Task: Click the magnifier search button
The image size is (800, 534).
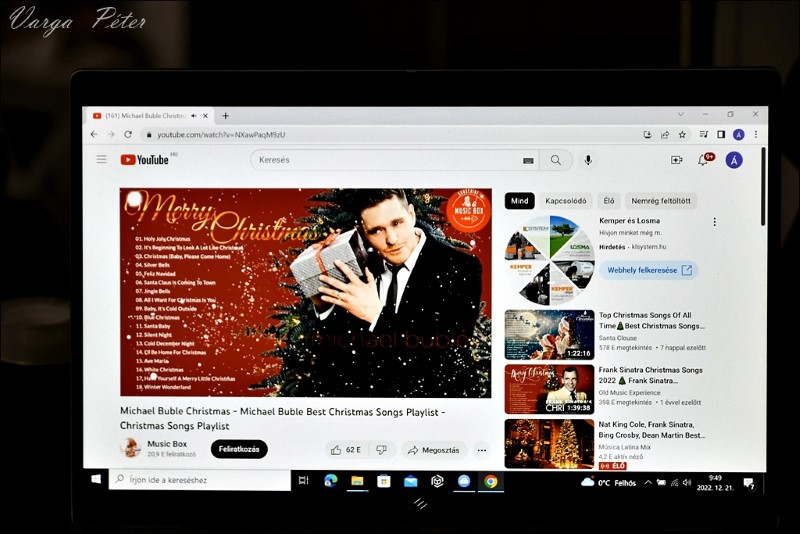Action: point(556,160)
